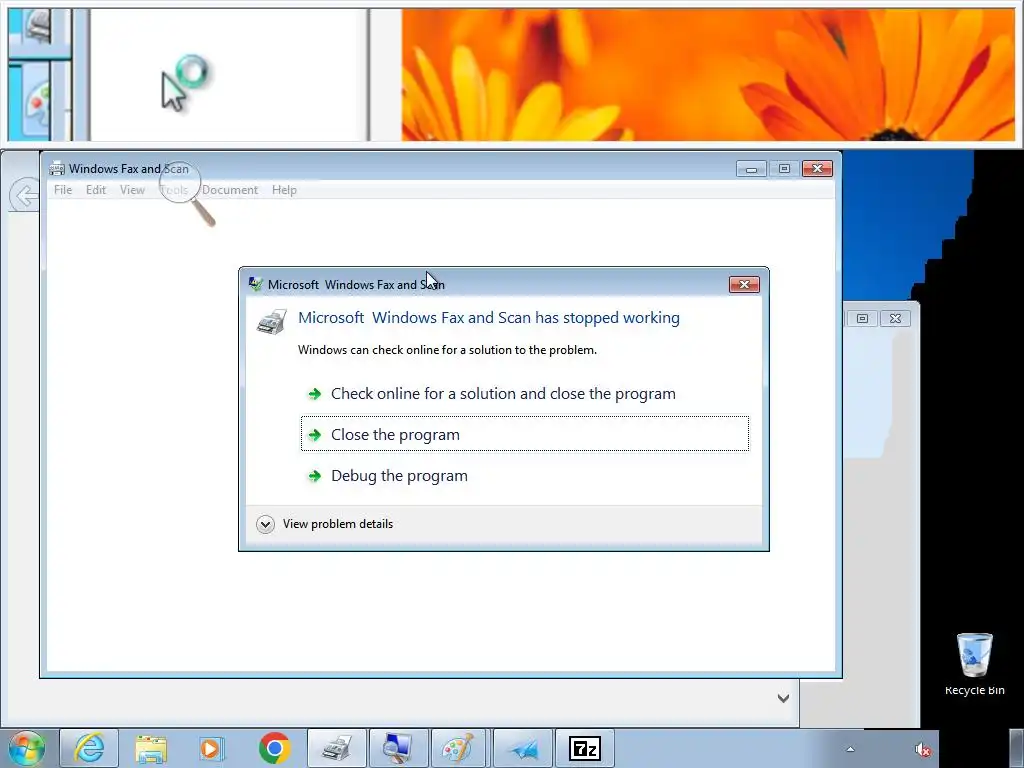
Task: Choose Debug the program option
Action: [x=524, y=475]
